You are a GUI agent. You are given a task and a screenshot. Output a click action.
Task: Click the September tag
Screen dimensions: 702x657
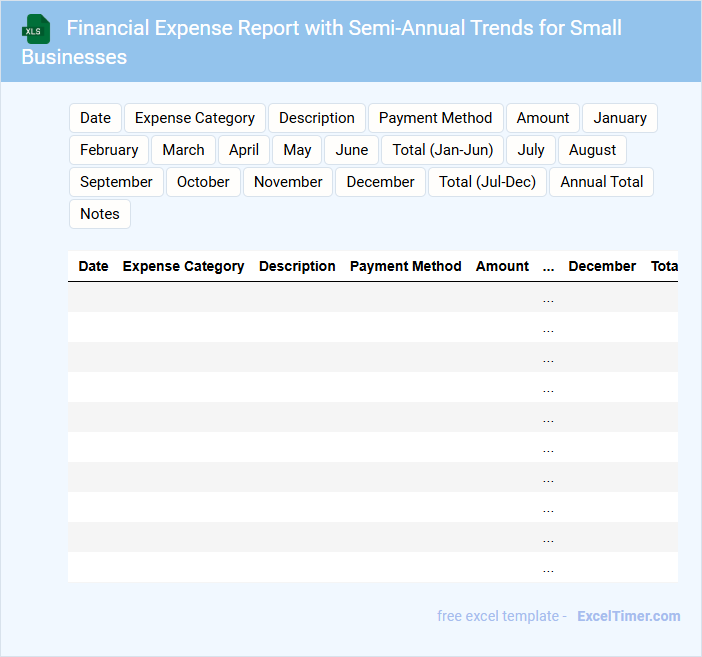pyautogui.click(x=116, y=182)
